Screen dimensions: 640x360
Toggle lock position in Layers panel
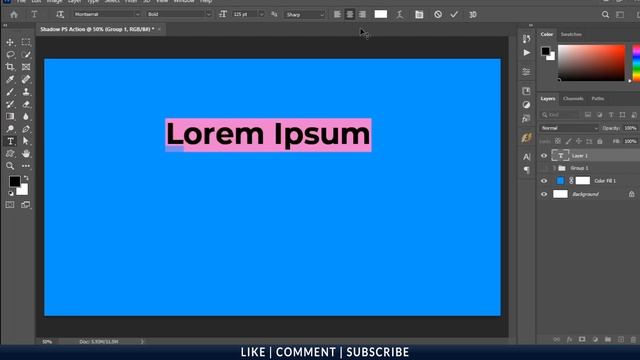tap(579, 141)
